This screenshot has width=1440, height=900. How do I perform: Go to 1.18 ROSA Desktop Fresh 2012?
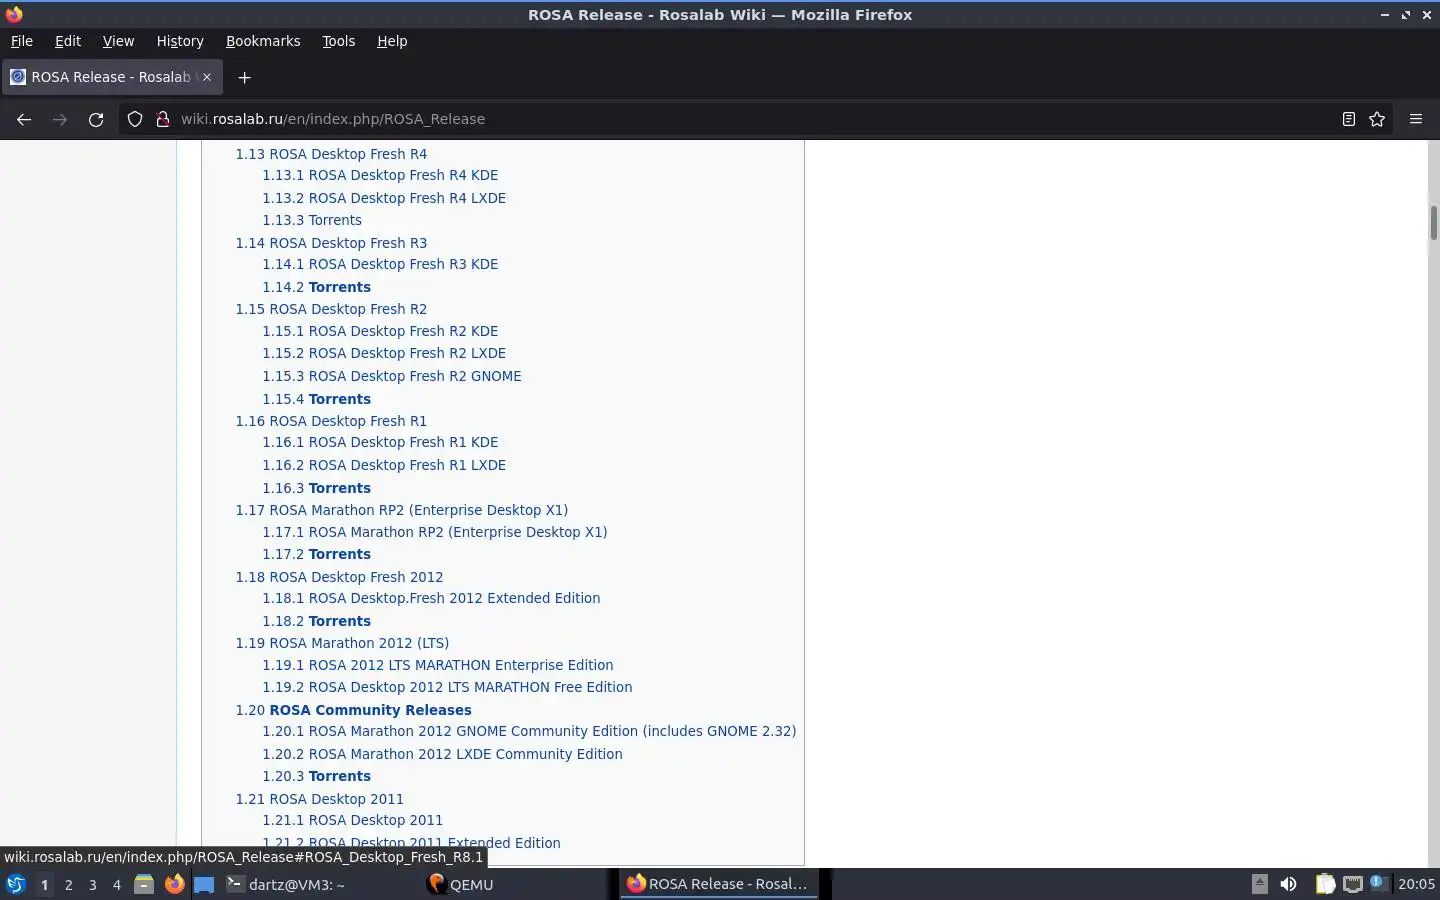339,577
